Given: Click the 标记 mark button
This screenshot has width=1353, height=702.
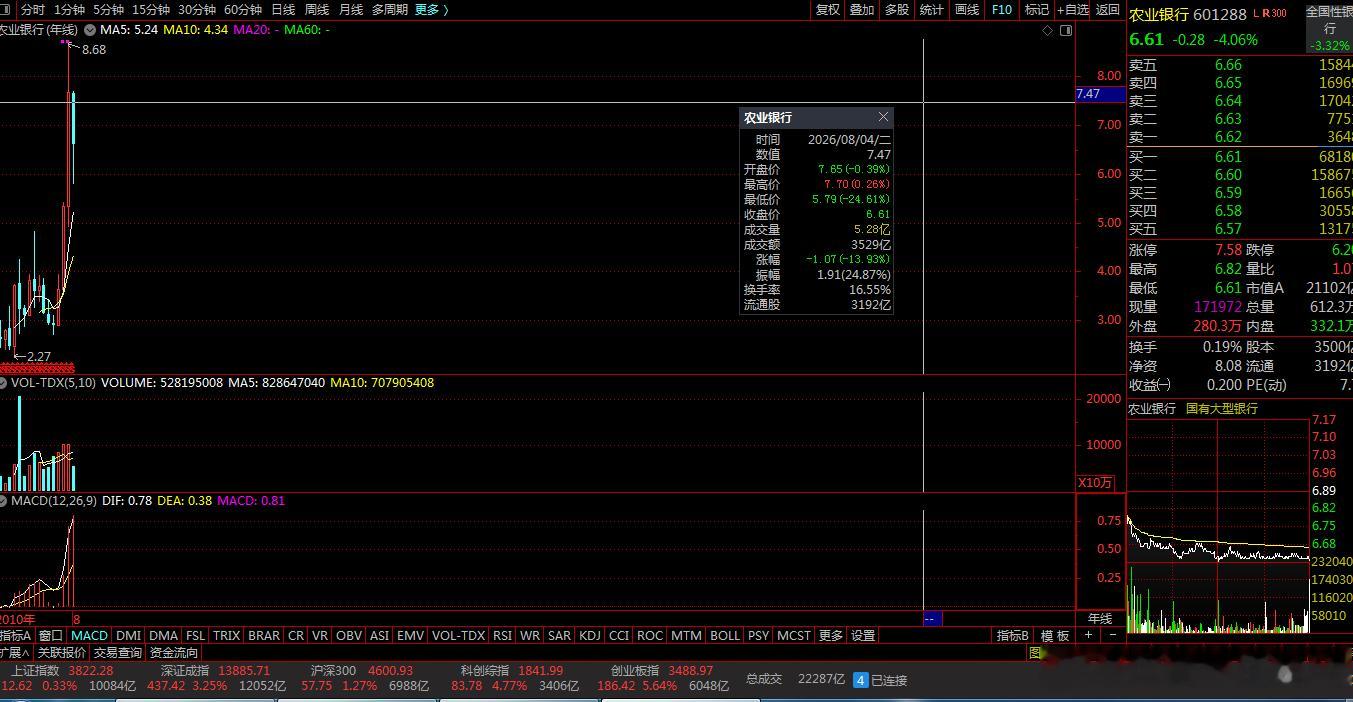Looking at the screenshot, I should click(1037, 9).
